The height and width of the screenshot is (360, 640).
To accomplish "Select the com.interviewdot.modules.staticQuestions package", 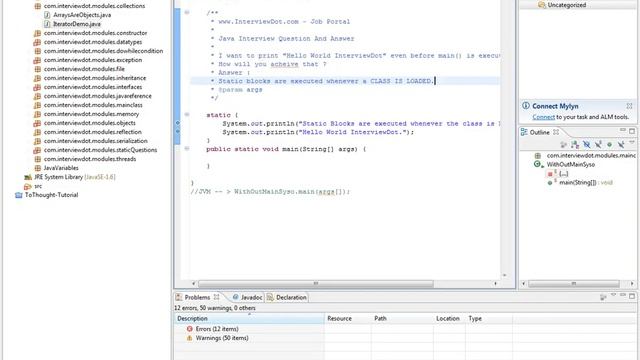I will [x=100, y=150].
